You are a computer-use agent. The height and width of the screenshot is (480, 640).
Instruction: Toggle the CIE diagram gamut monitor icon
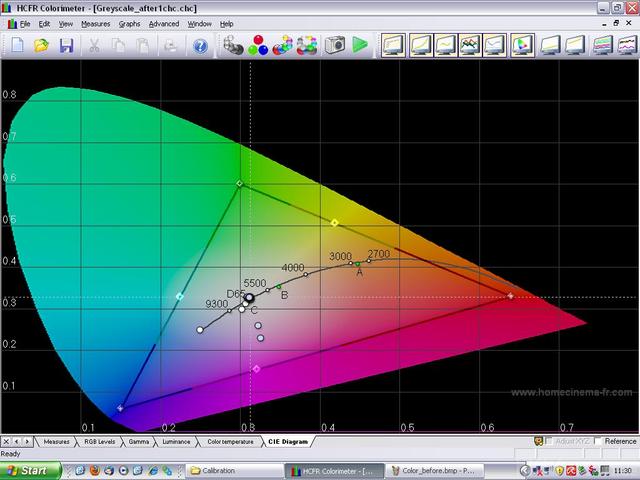click(x=522, y=45)
